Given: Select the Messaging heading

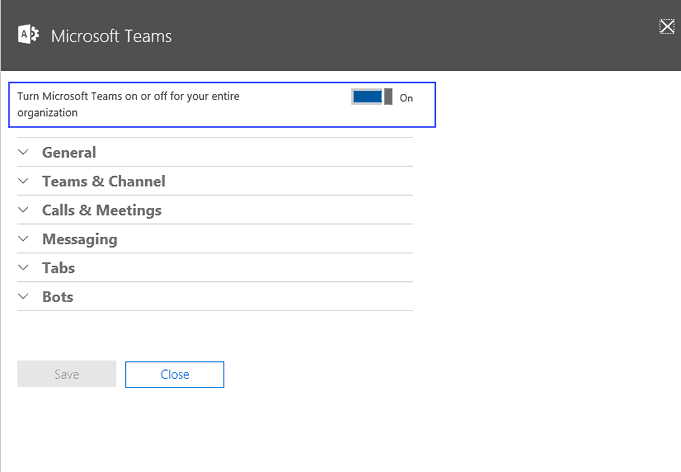Looking at the screenshot, I should [x=80, y=239].
